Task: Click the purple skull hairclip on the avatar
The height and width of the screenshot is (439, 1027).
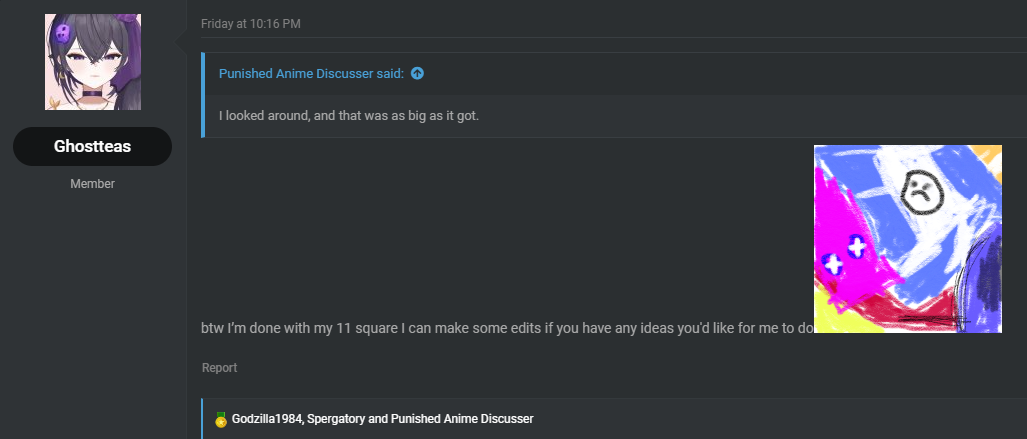Action: pos(62,33)
